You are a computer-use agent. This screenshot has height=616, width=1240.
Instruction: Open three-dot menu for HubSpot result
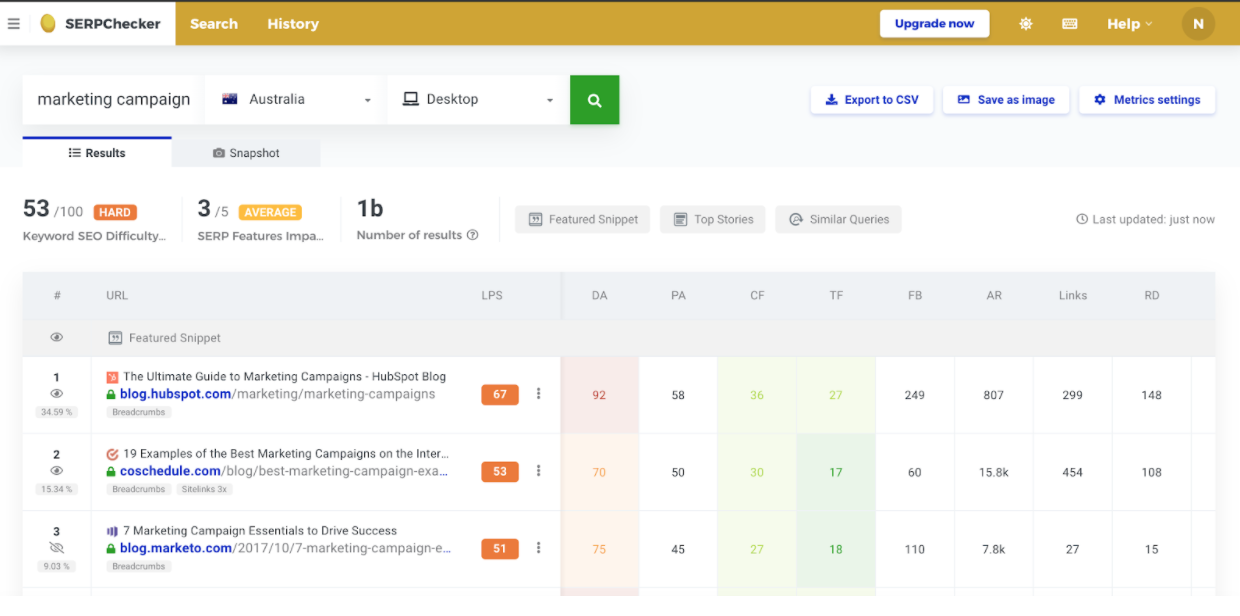pyautogui.click(x=538, y=394)
